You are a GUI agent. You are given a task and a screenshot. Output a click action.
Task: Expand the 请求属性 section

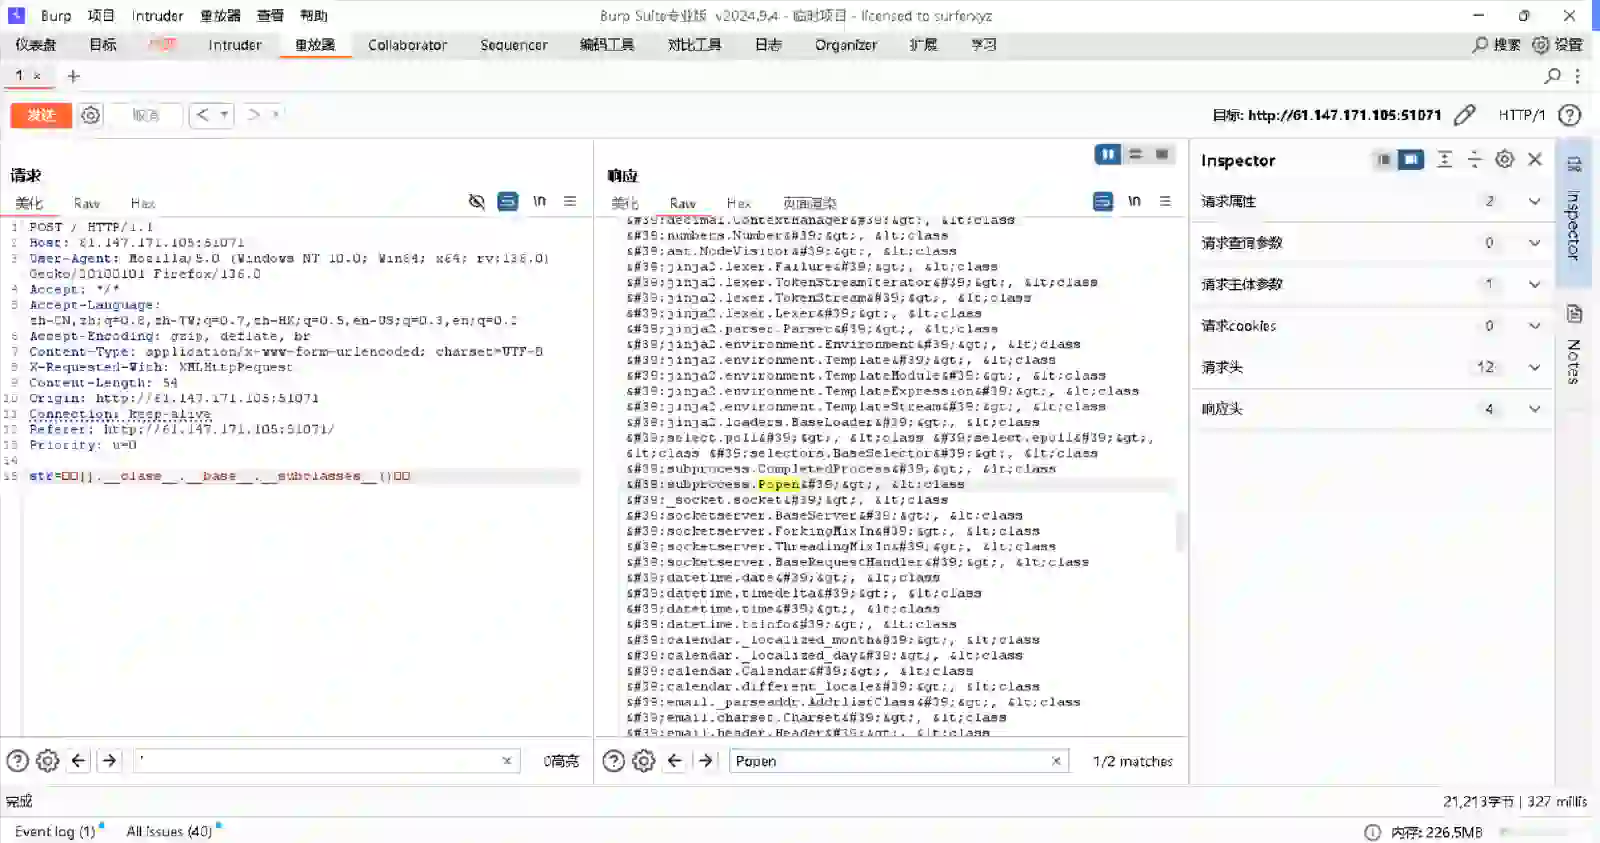point(1534,202)
